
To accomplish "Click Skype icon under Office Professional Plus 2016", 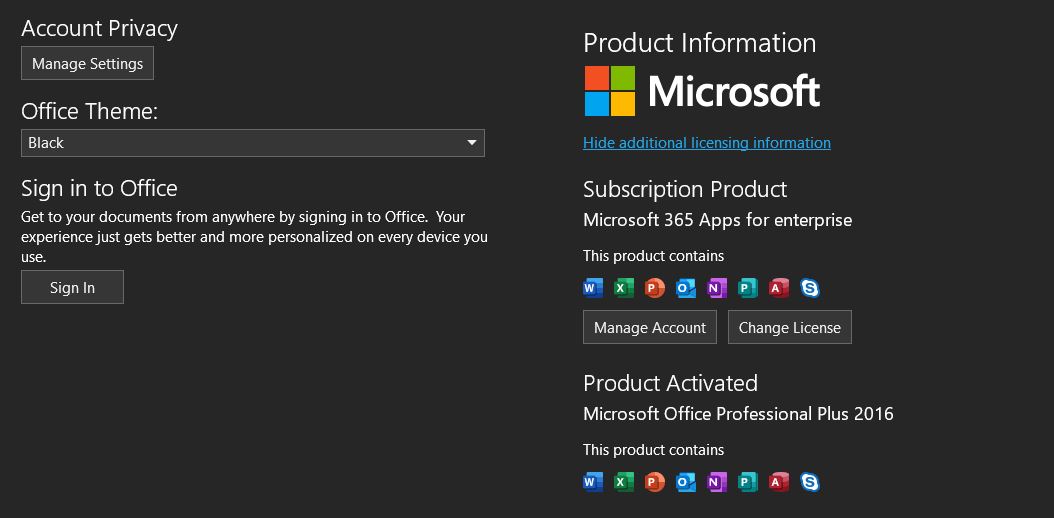I will click(x=810, y=482).
